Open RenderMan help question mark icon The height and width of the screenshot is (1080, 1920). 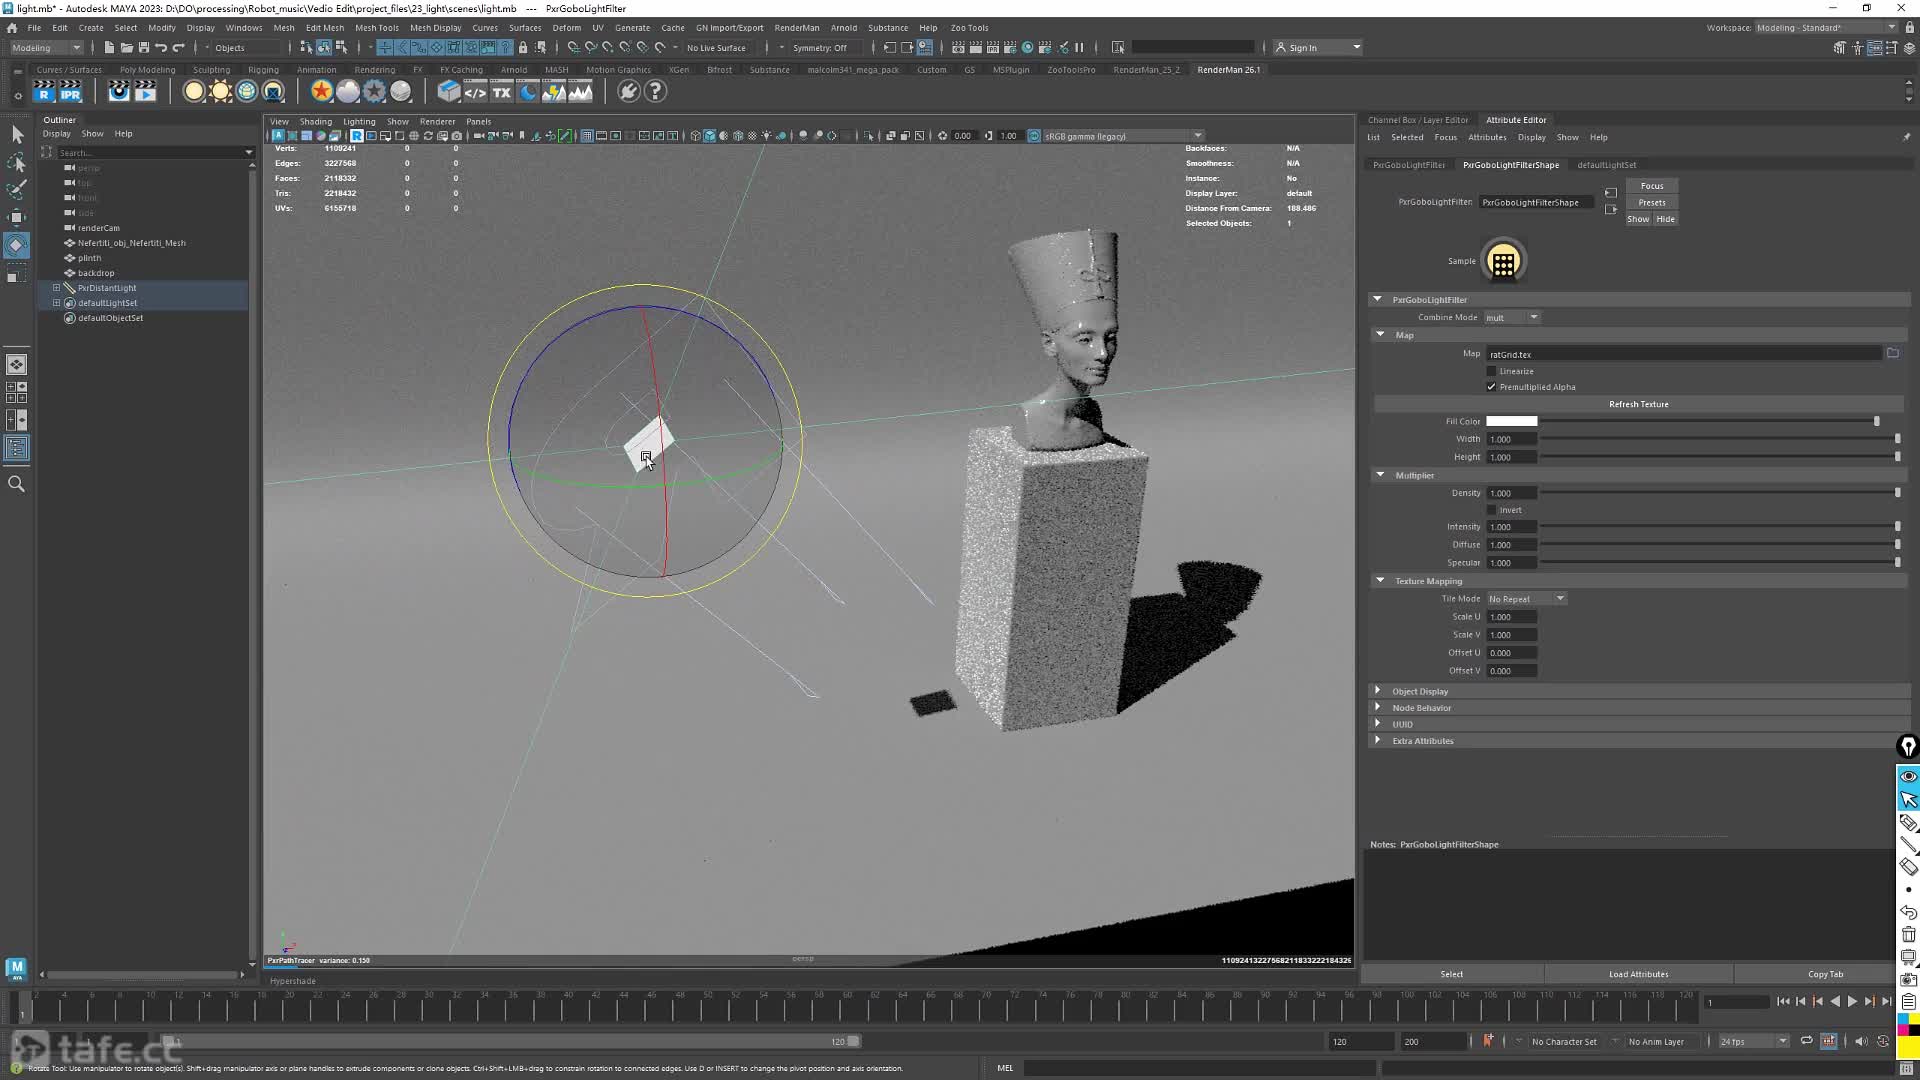pos(655,92)
